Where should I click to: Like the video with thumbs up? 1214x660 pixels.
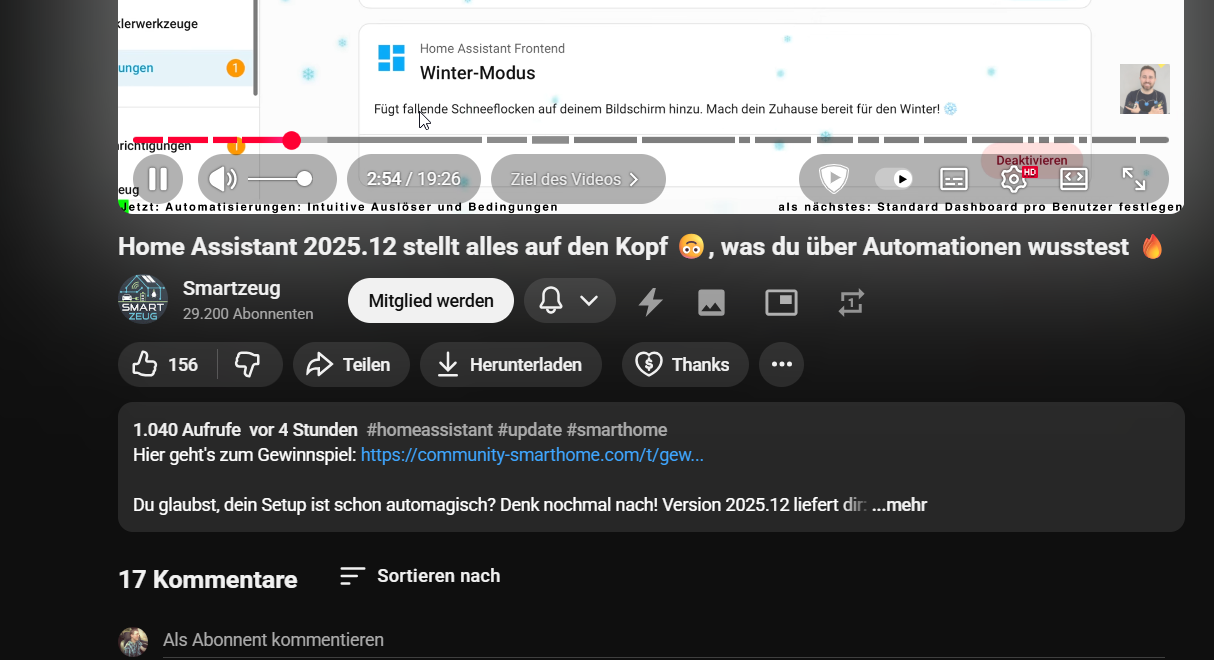(165, 365)
